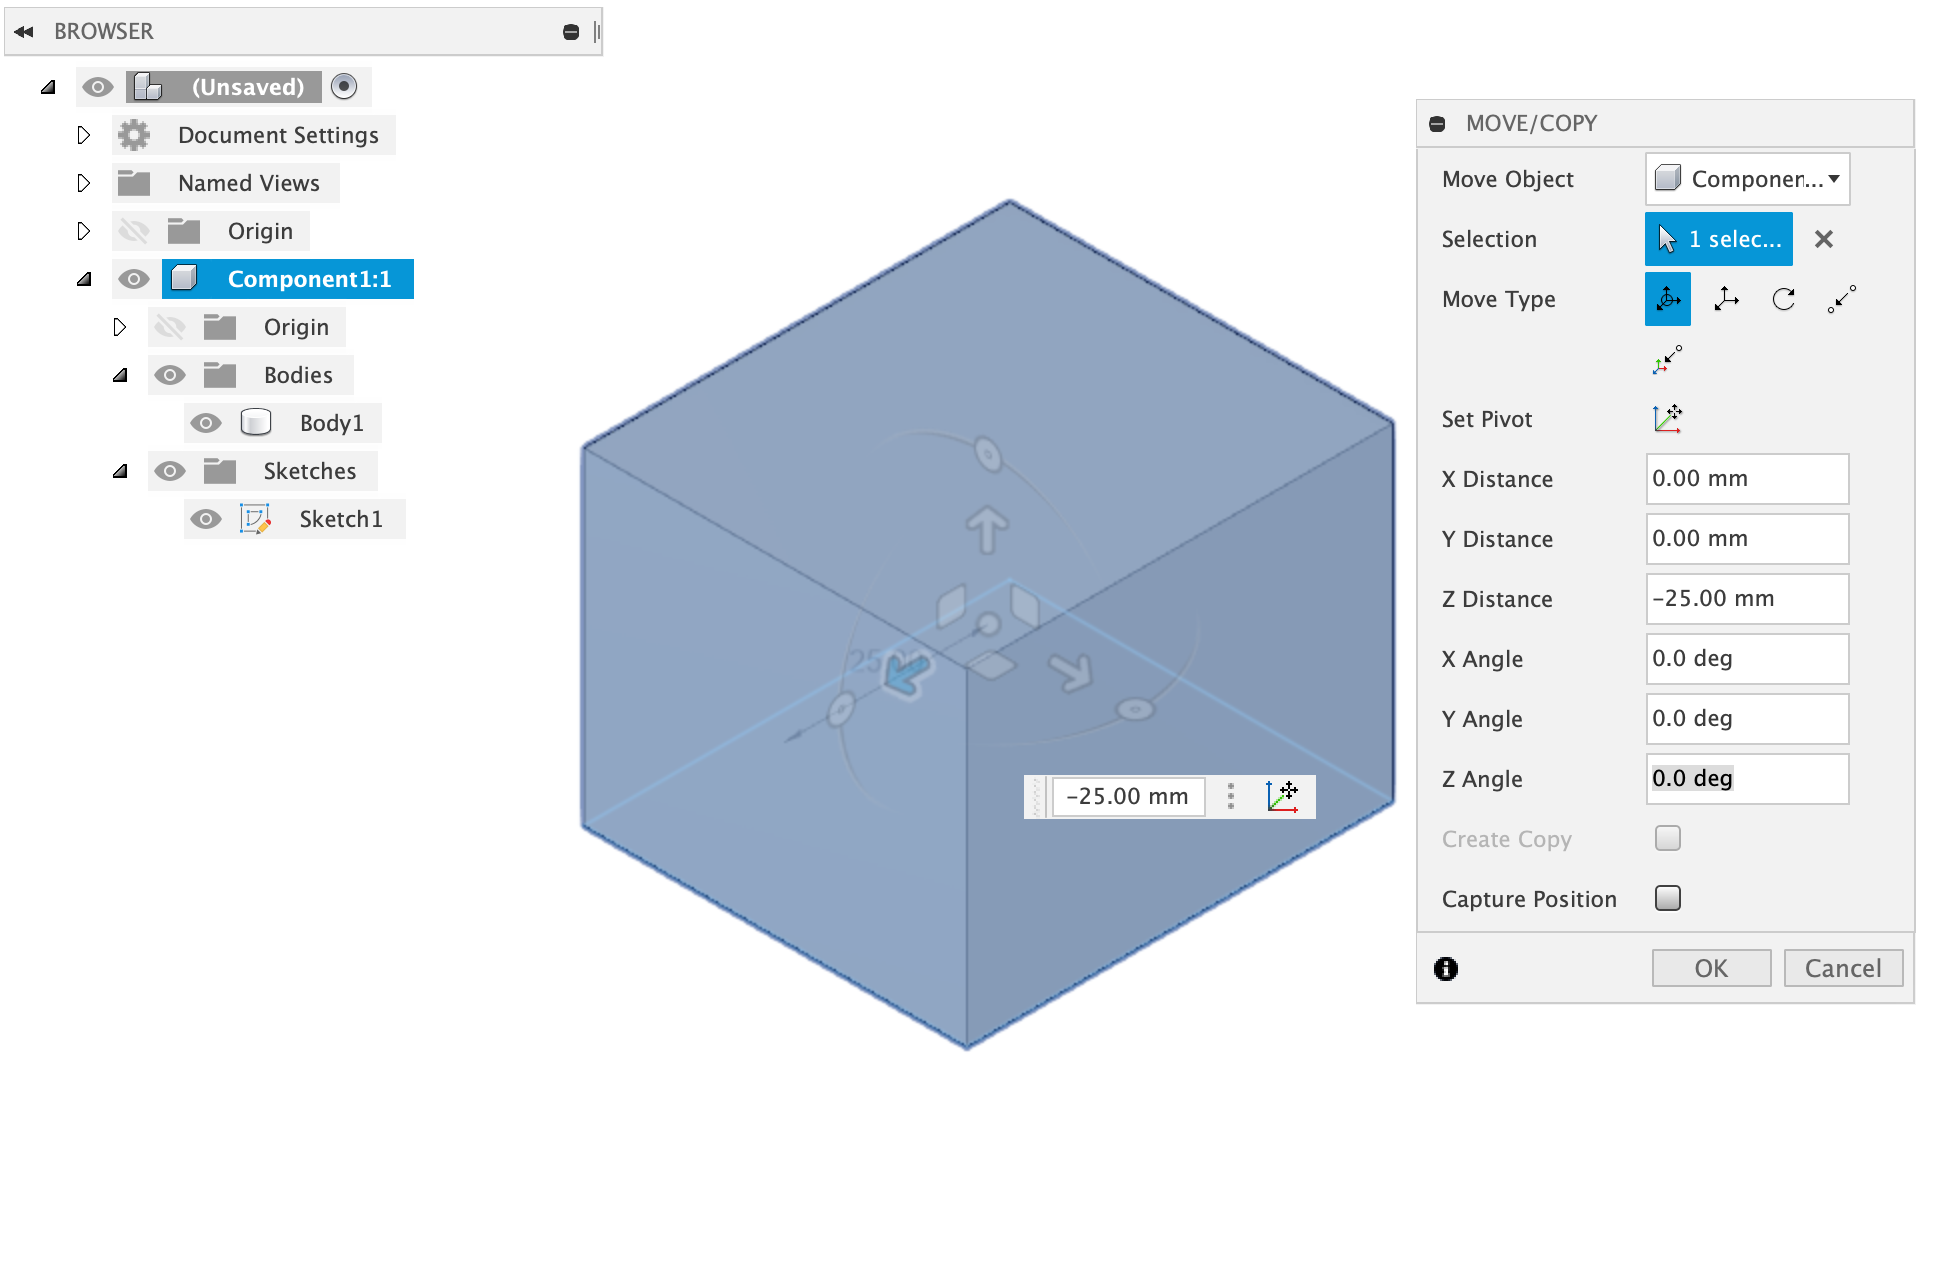Click the X Angle input field

point(1747,659)
